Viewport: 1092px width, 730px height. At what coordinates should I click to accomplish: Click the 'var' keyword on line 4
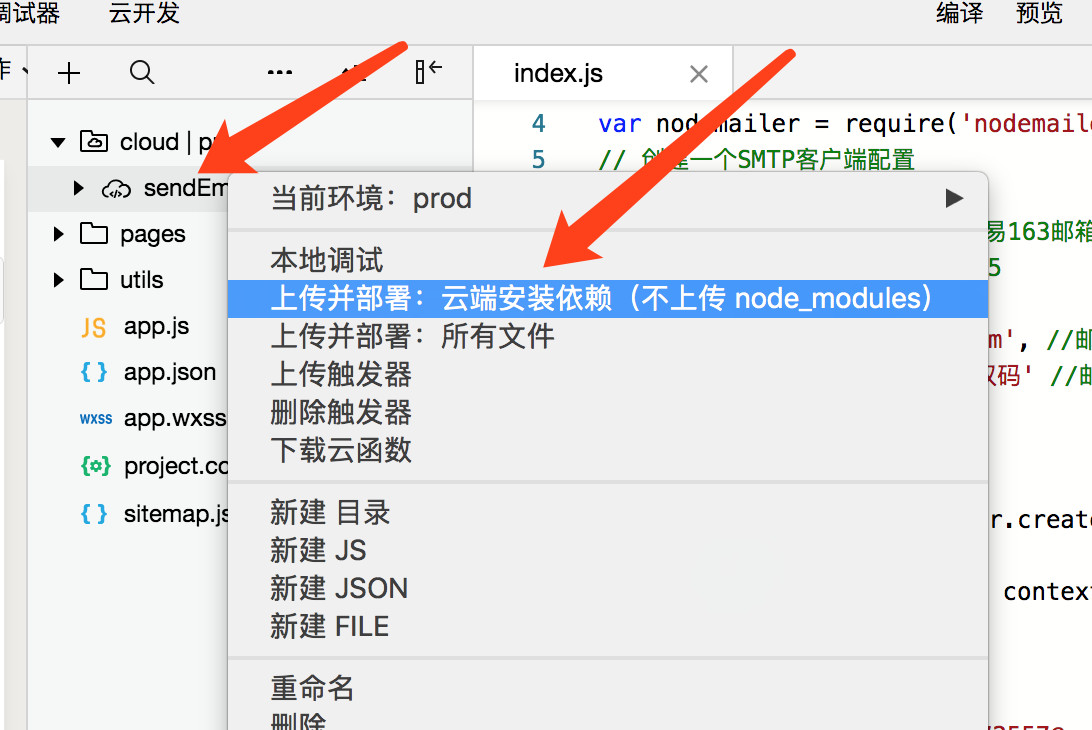(619, 124)
